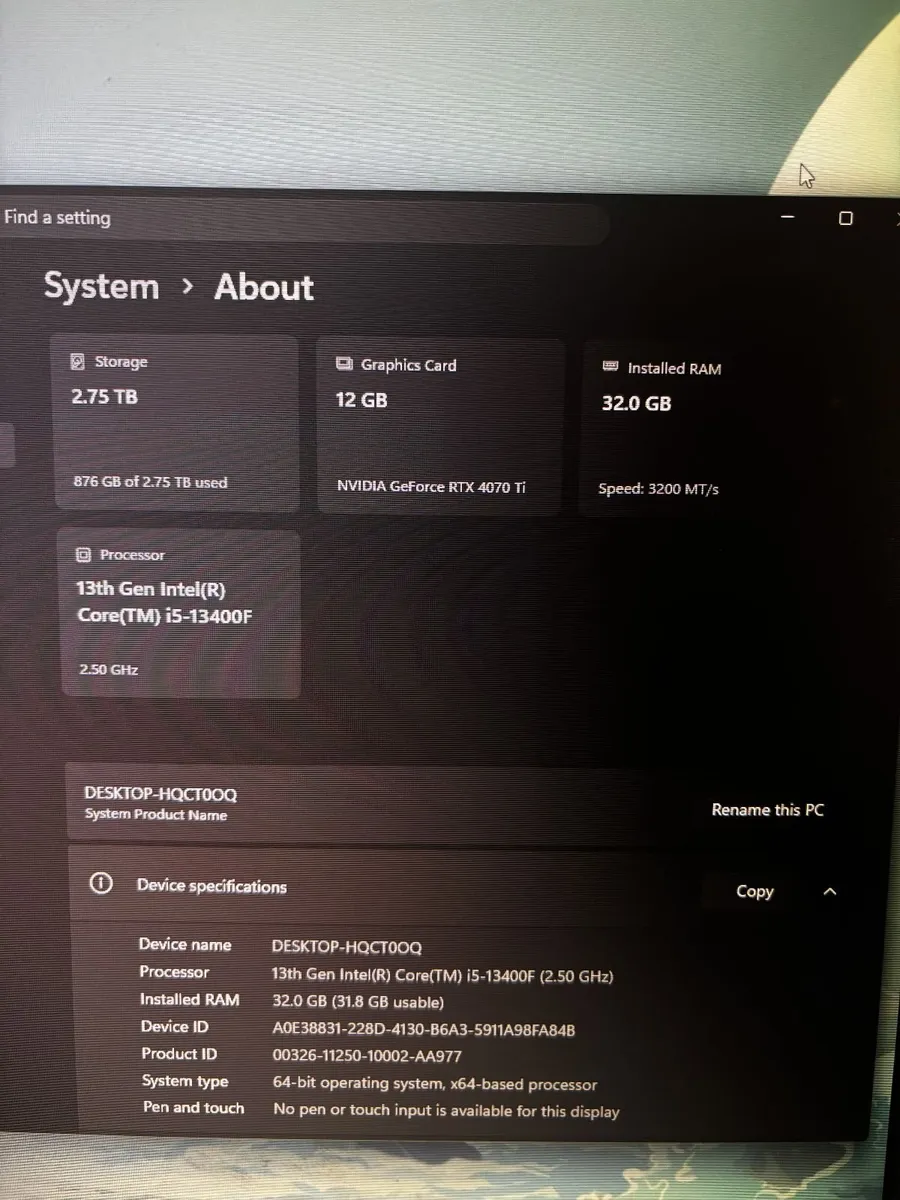Select 'Speed: 3200 MT/s' text
Image resolution: width=900 pixels, height=1200 pixels.
(x=658, y=489)
